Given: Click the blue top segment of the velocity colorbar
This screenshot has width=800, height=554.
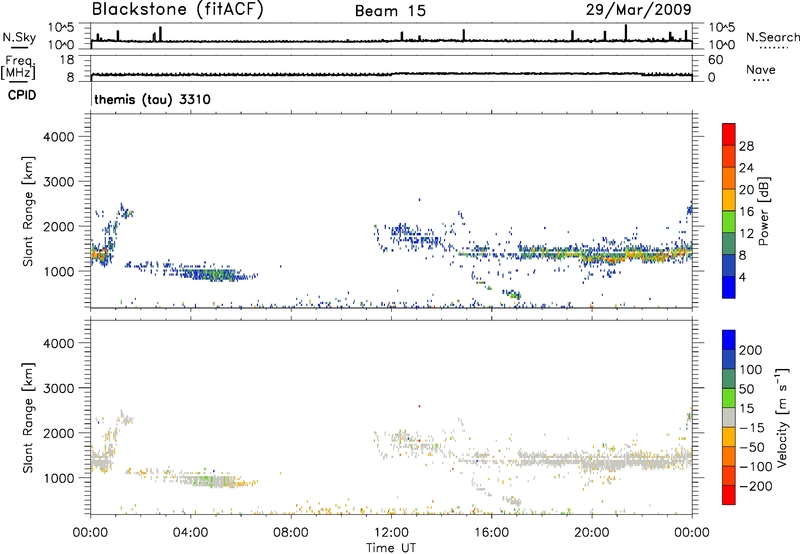Looking at the screenshot, I should pyautogui.click(x=729, y=340).
